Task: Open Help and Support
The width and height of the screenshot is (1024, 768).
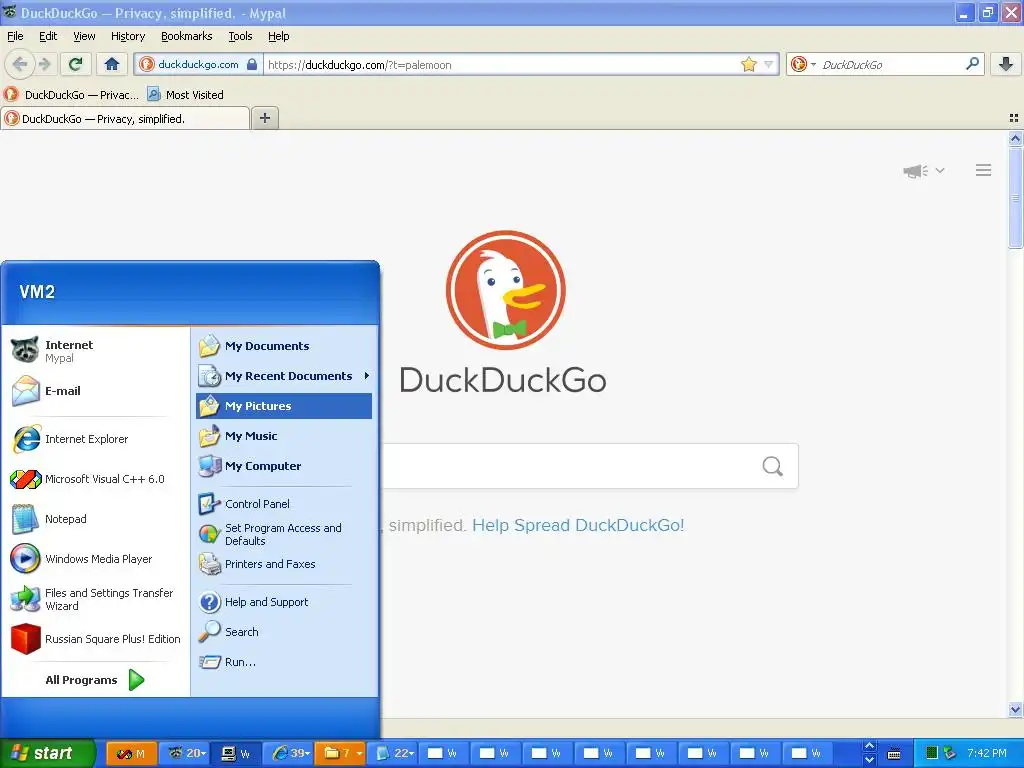Action: click(283, 602)
